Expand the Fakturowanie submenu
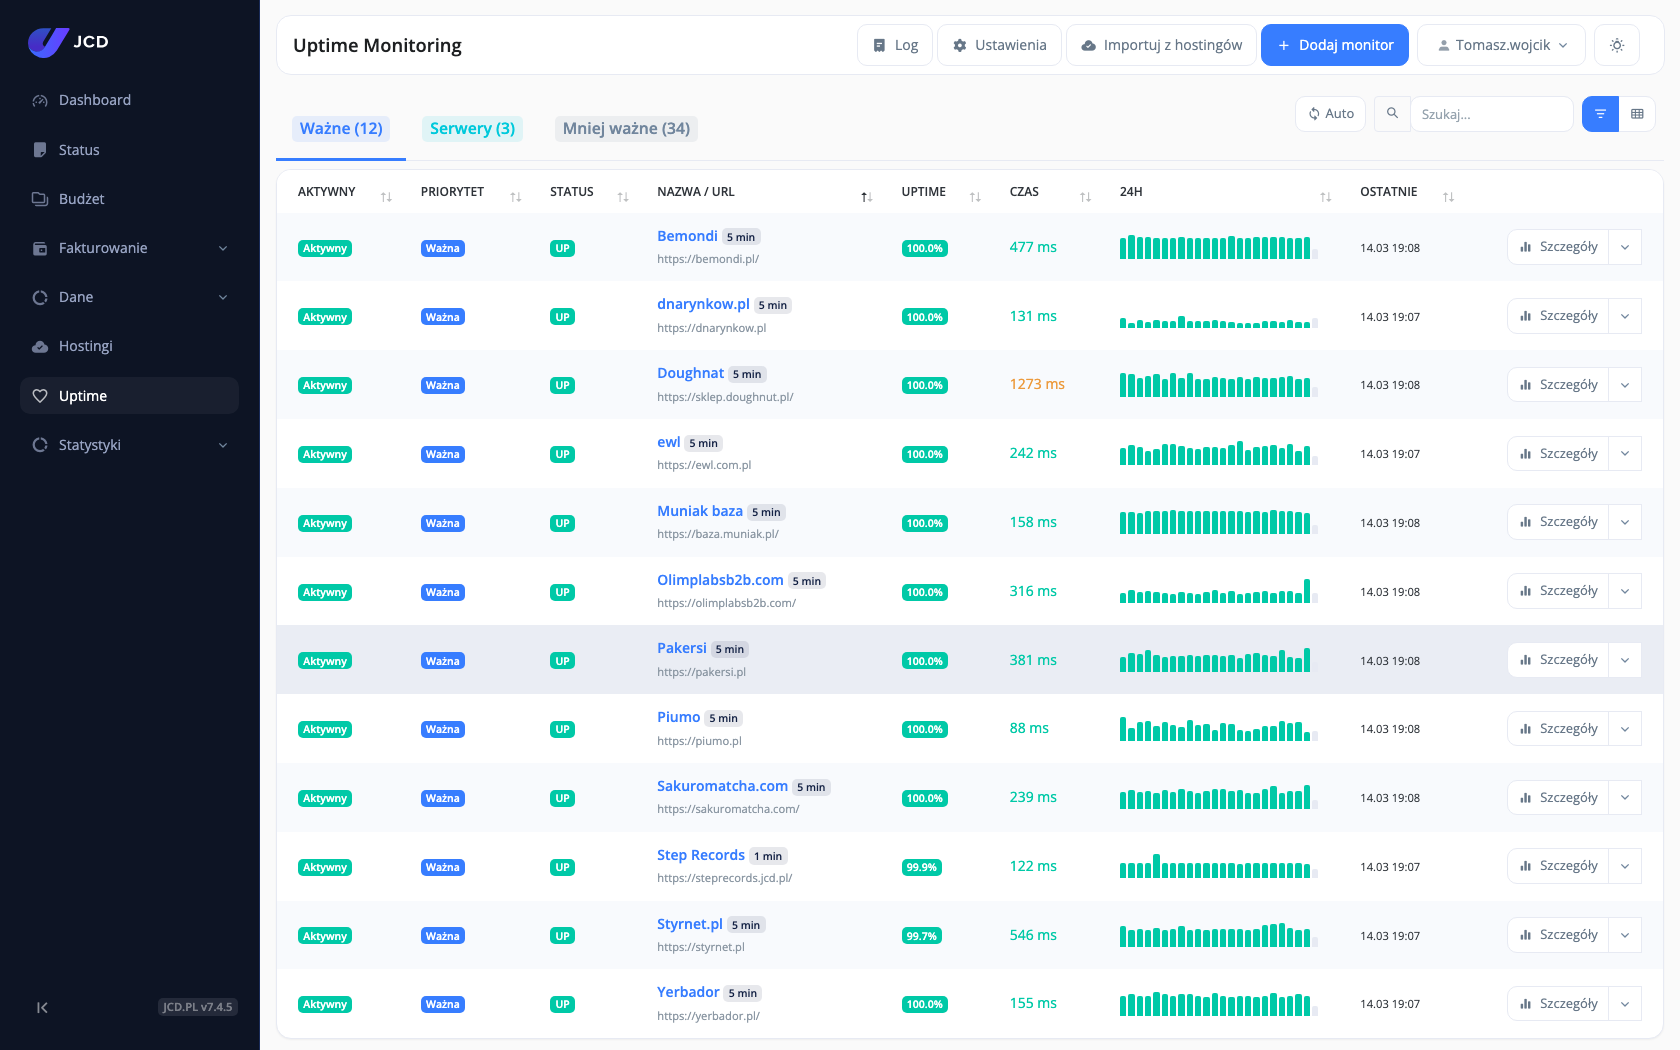Image resolution: width=1680 pixels, height=1050 pixels. tap(129, 248)
